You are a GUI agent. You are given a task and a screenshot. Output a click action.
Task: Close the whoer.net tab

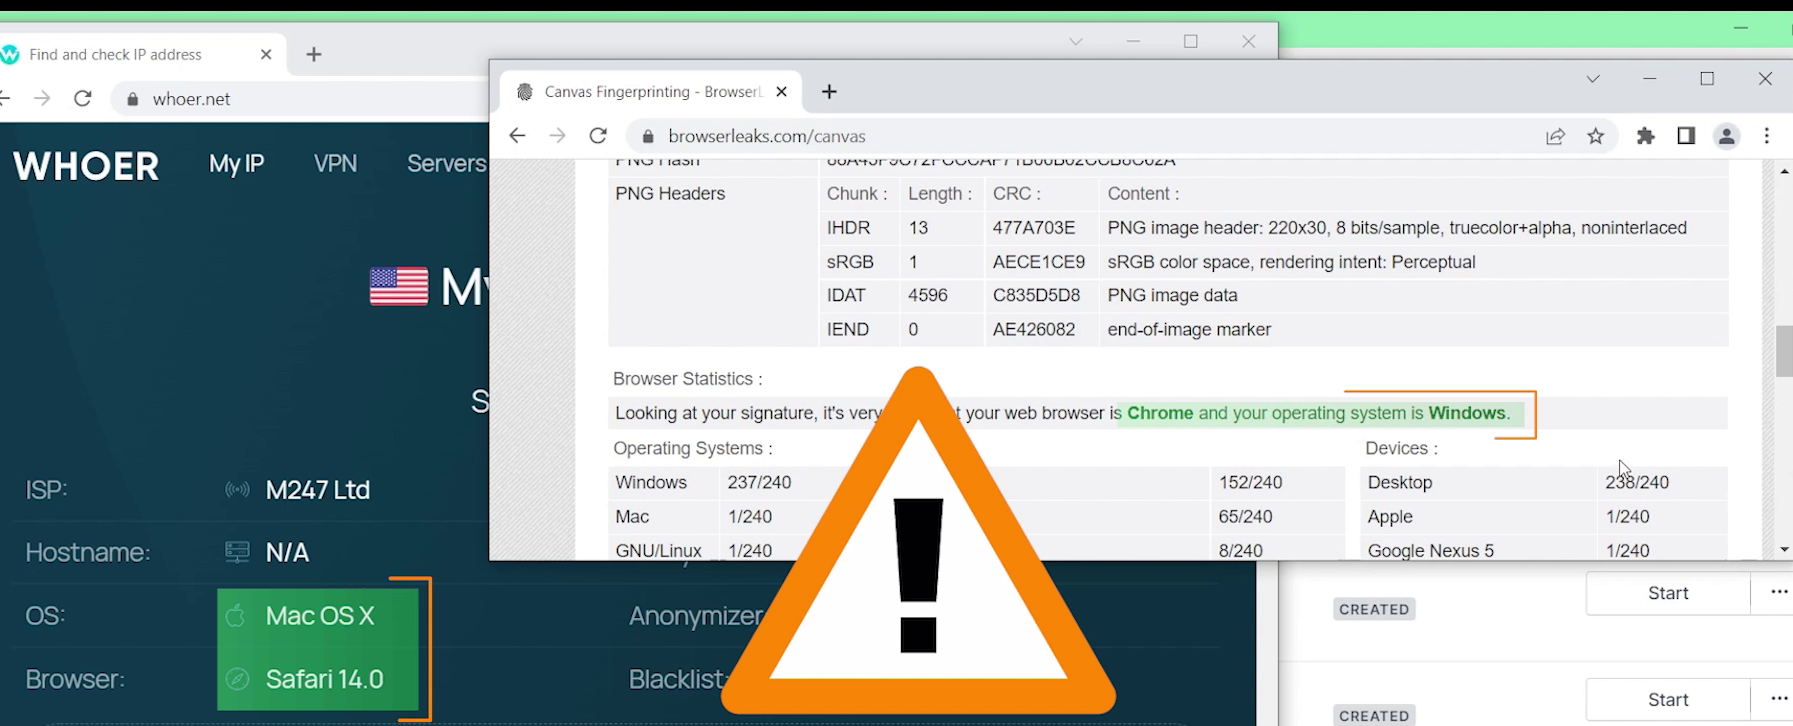(266, 54)
